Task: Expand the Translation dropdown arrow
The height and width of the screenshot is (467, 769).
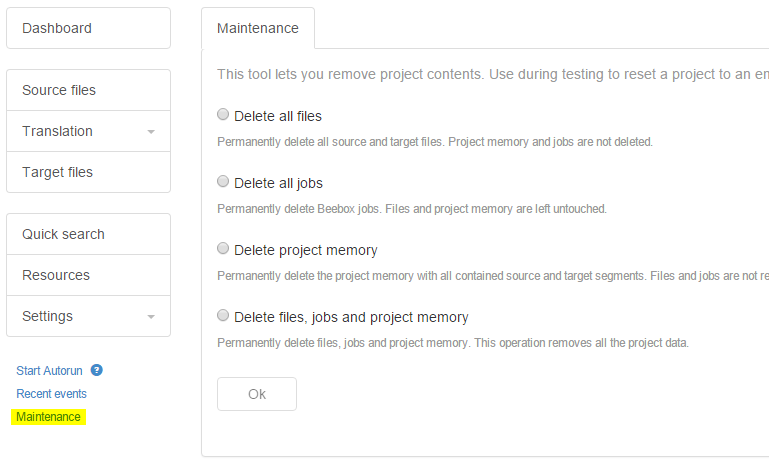Action: 151,132
